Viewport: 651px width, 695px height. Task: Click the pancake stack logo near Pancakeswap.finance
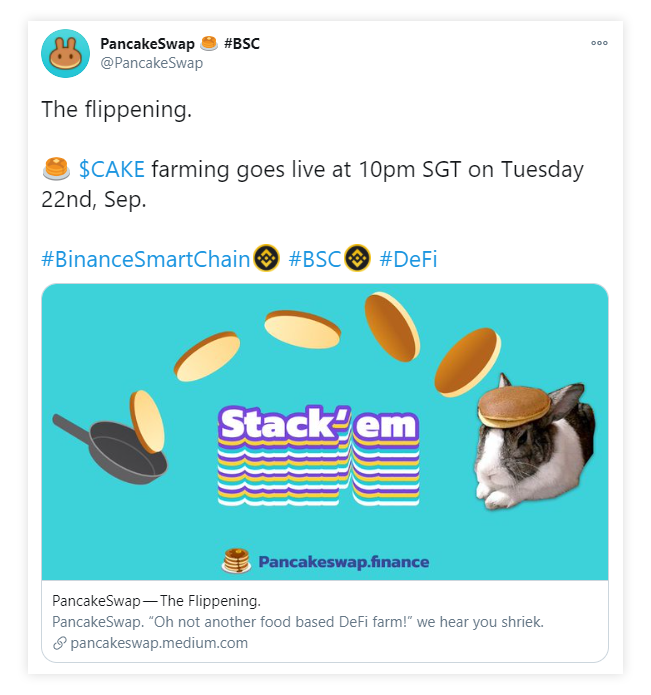pos(236,561)
